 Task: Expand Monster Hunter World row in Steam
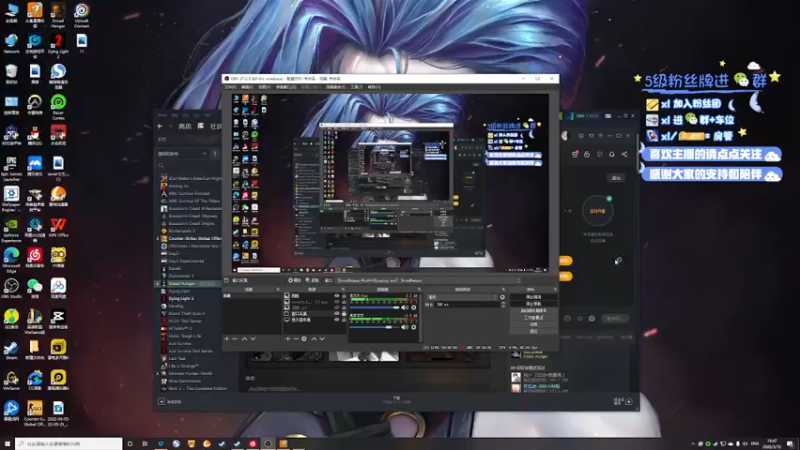click(x=158, y=373)
